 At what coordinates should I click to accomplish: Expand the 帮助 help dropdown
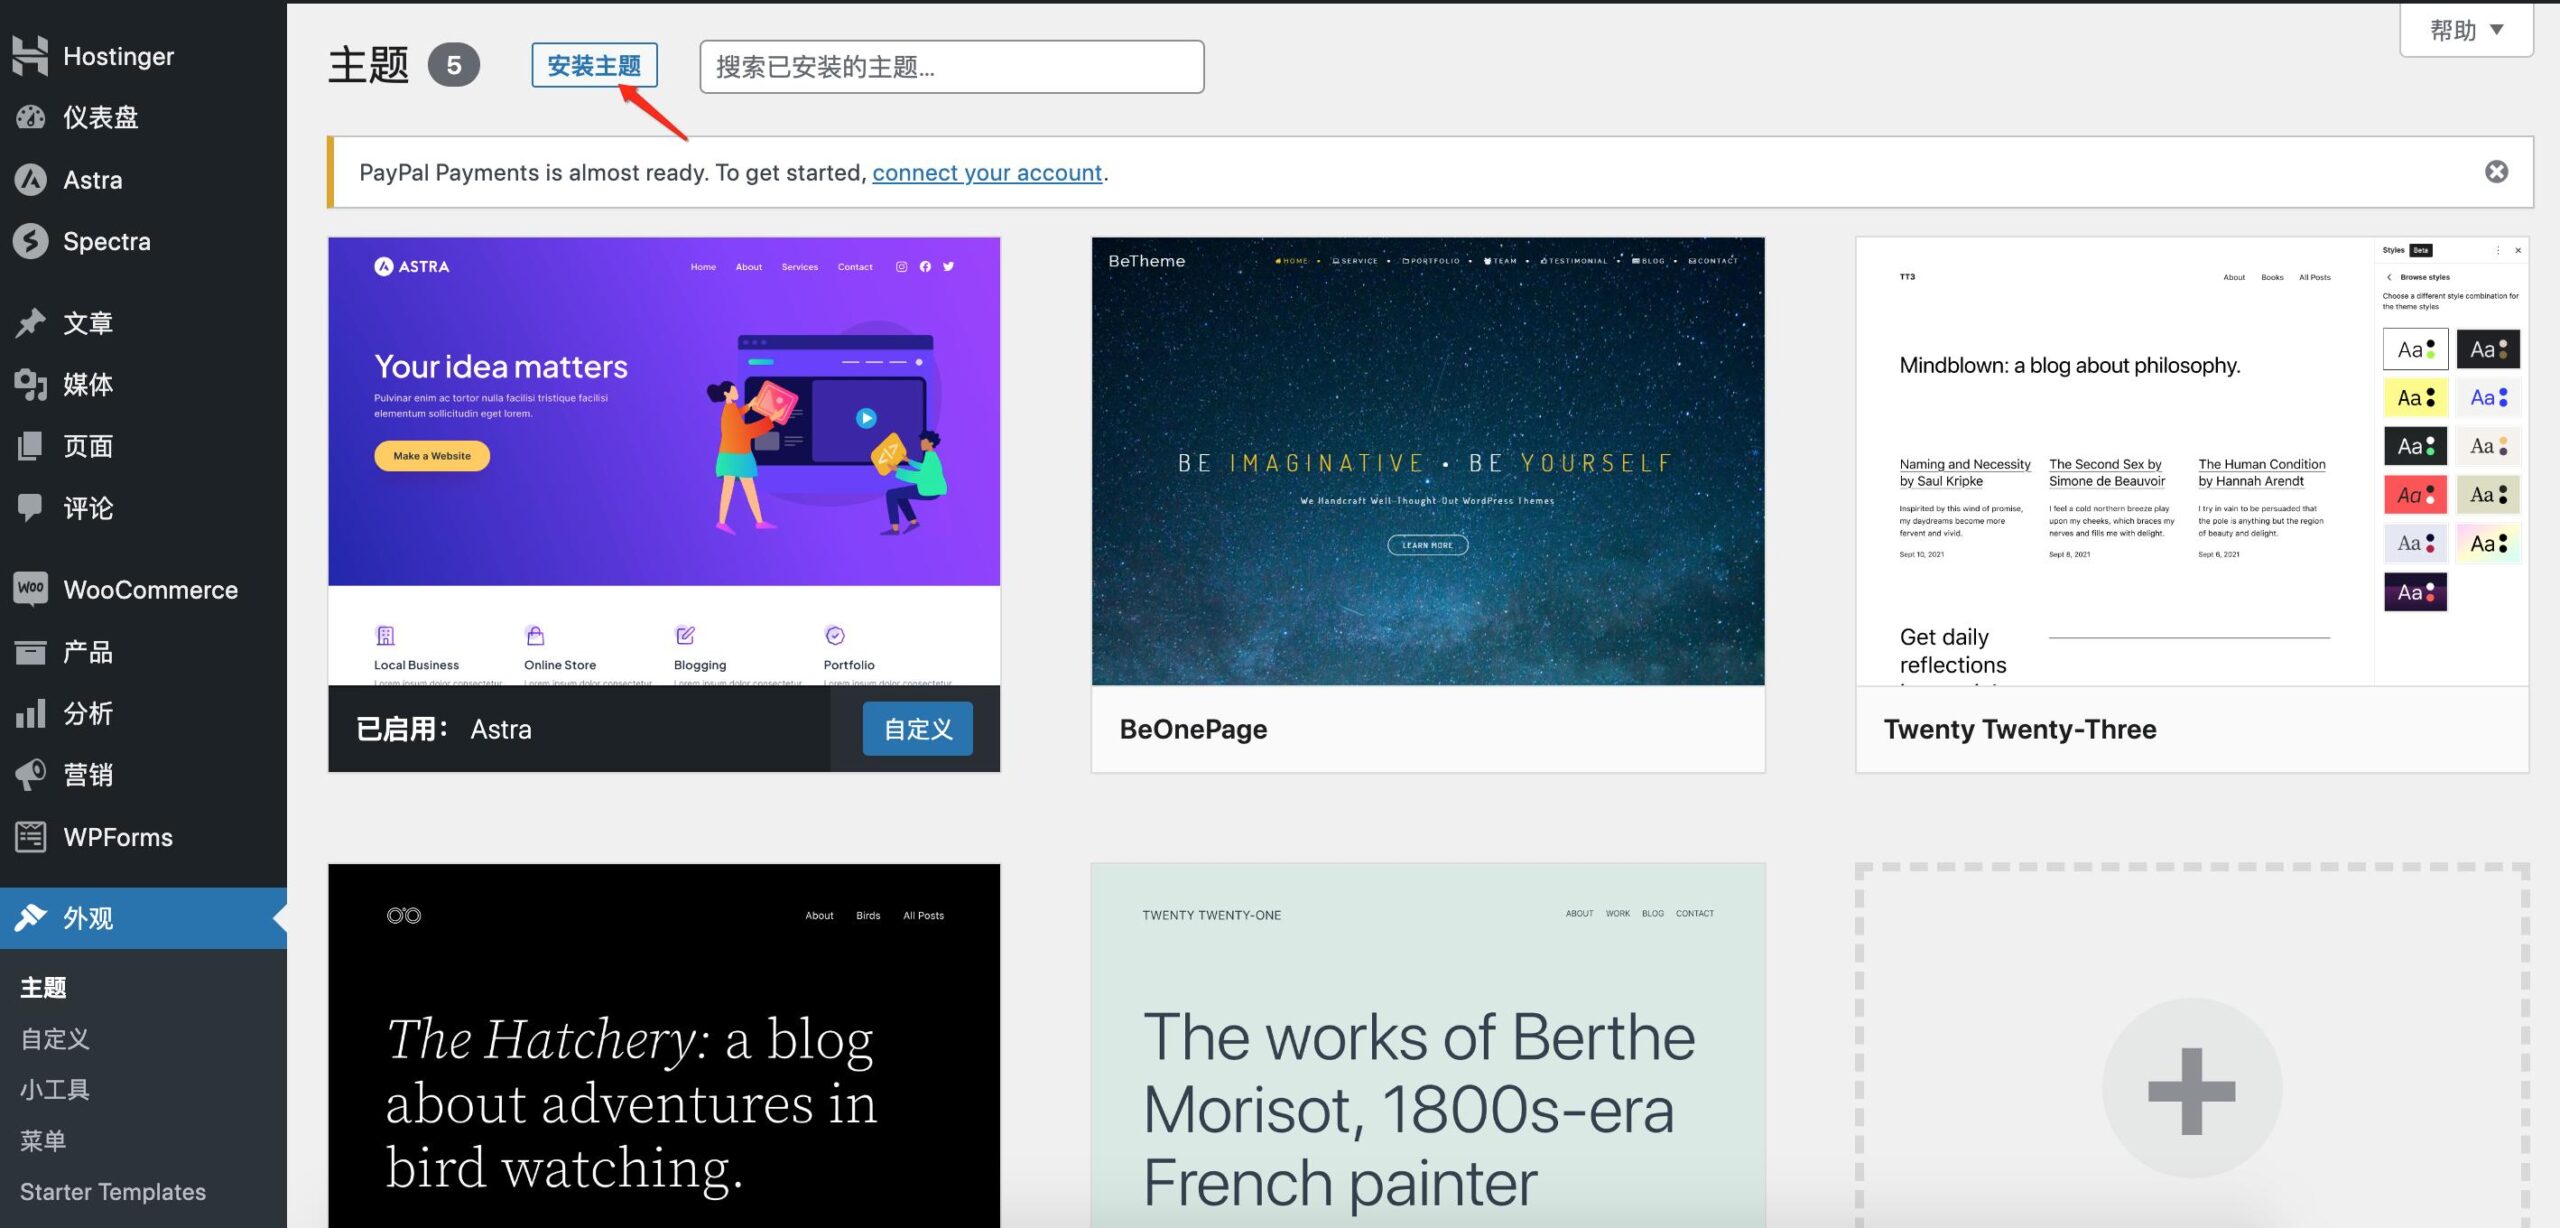coord(2466,30)
